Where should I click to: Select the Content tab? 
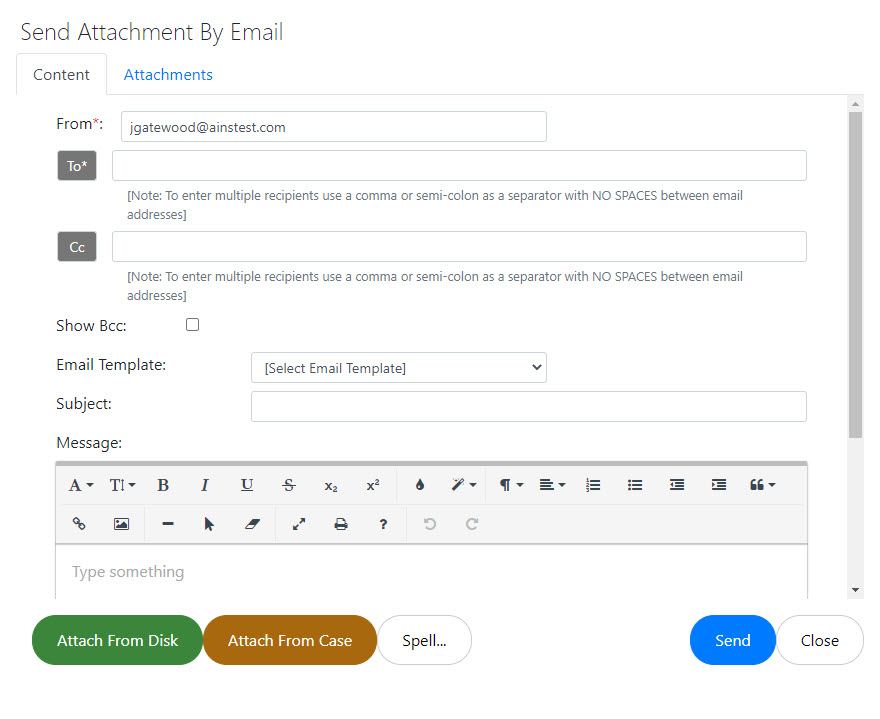[61, 75]
